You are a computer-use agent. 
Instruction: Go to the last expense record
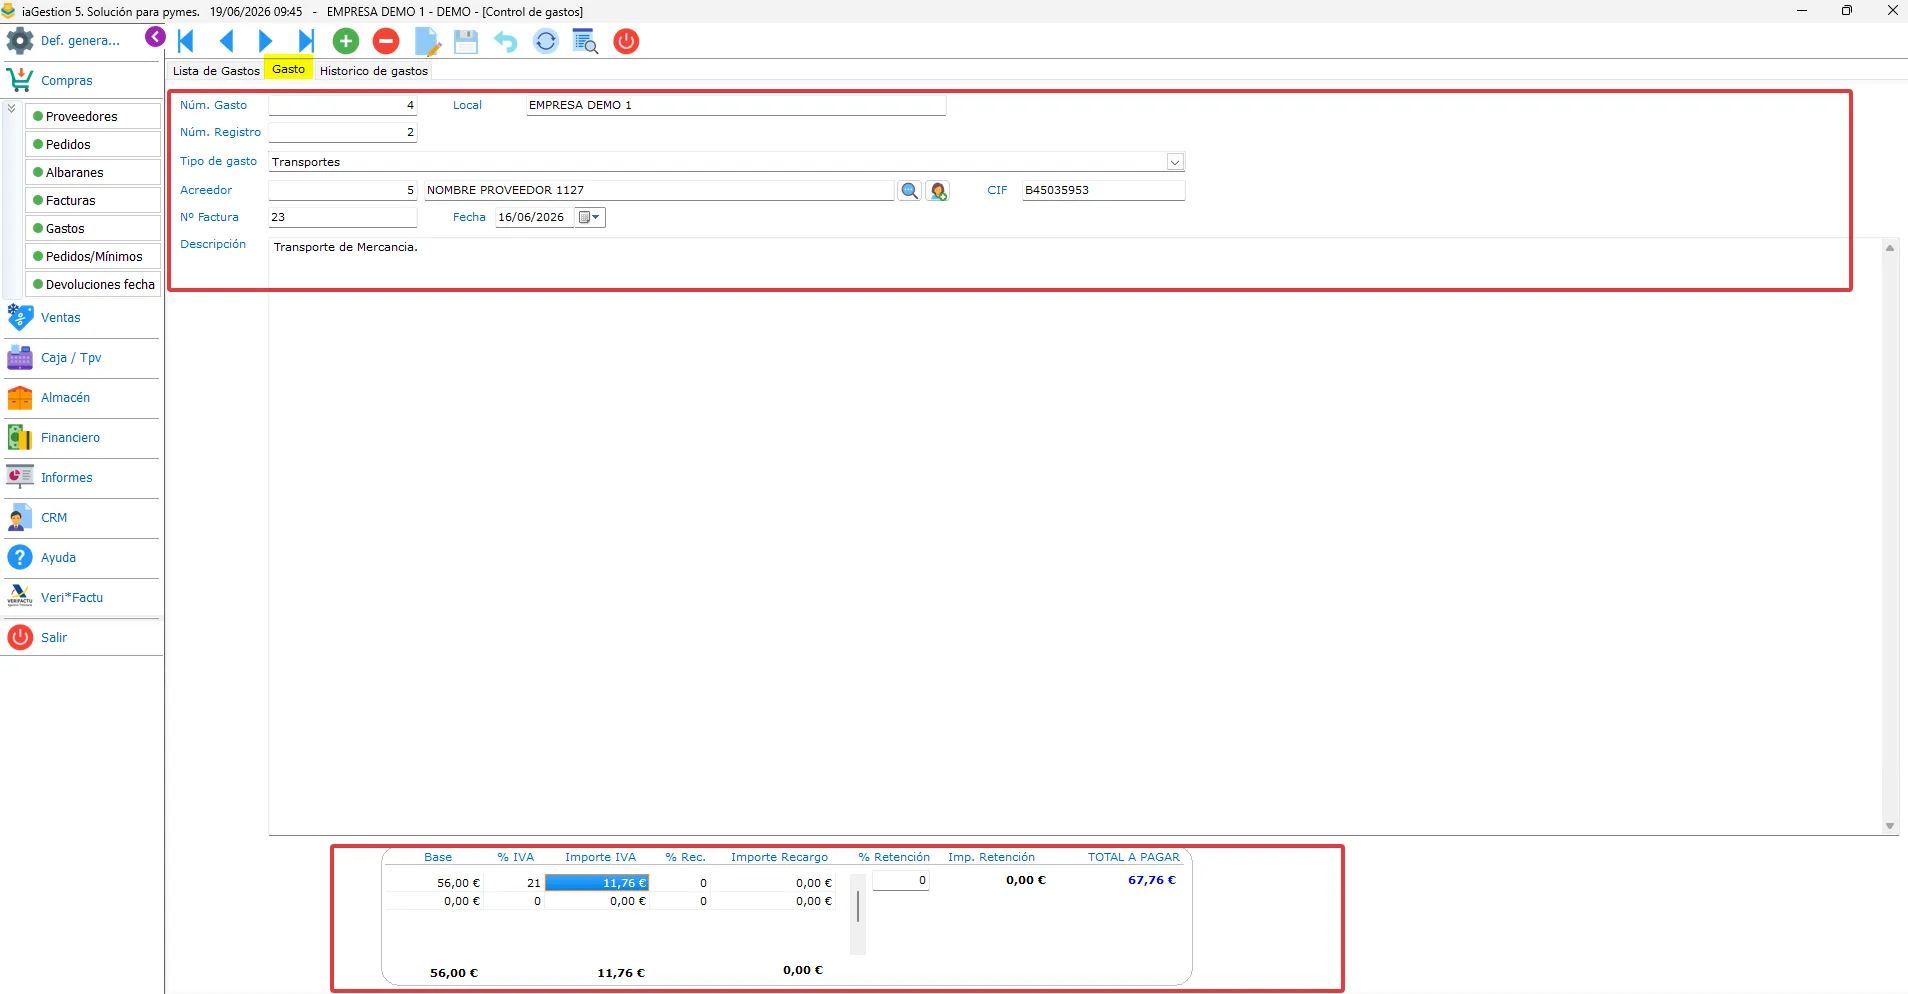[x=306, y=41]
